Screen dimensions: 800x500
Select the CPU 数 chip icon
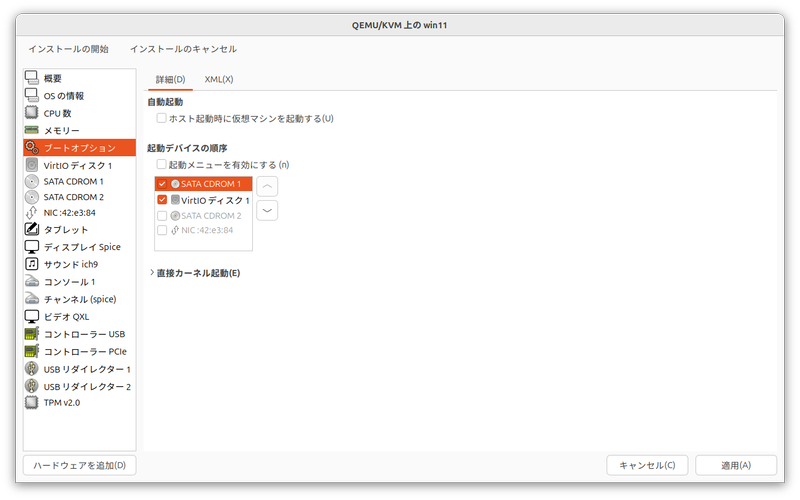click(32, 113)
